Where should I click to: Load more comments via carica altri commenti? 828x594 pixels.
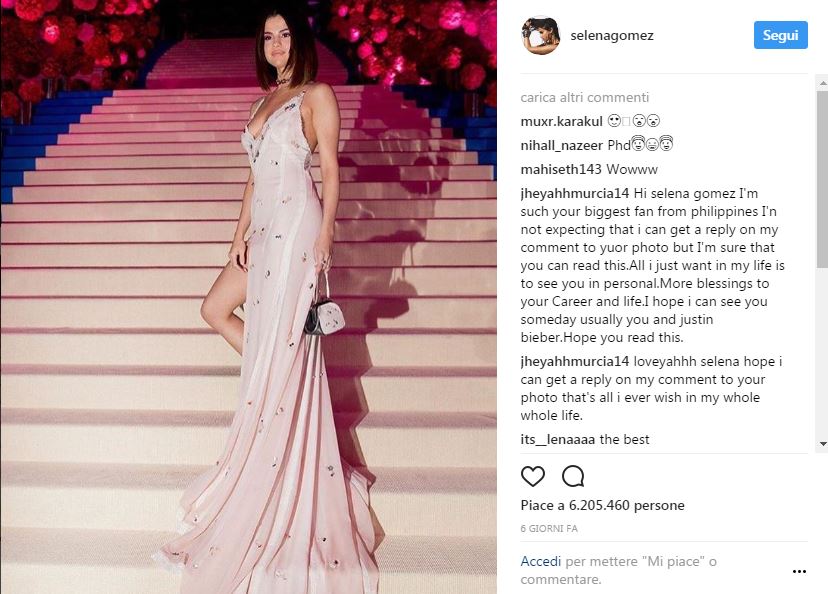585,97
